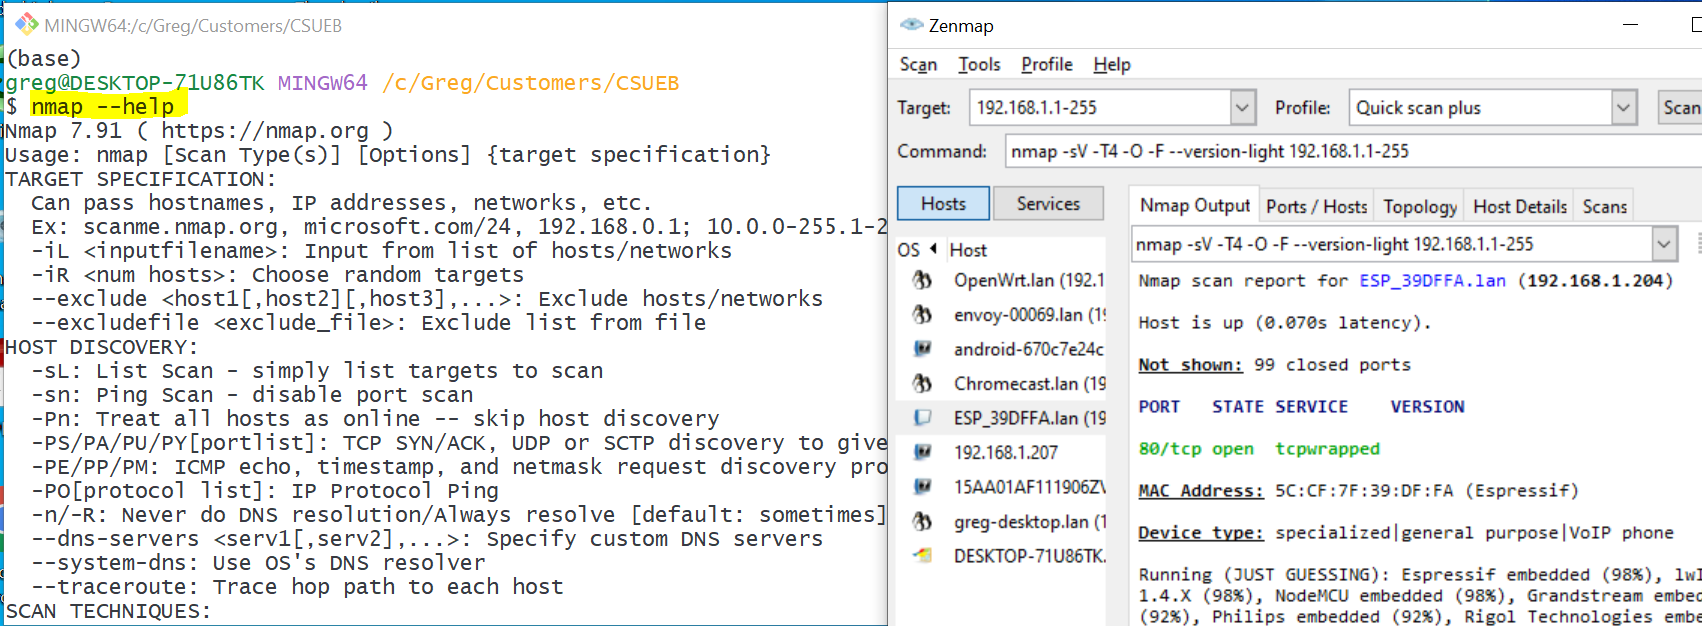Image resolution: width=1702 pixels, height=626 pixels.
Task: Toggle host sort arrow beside OS column
Action: pyautogui.click(x=934, y=249)
